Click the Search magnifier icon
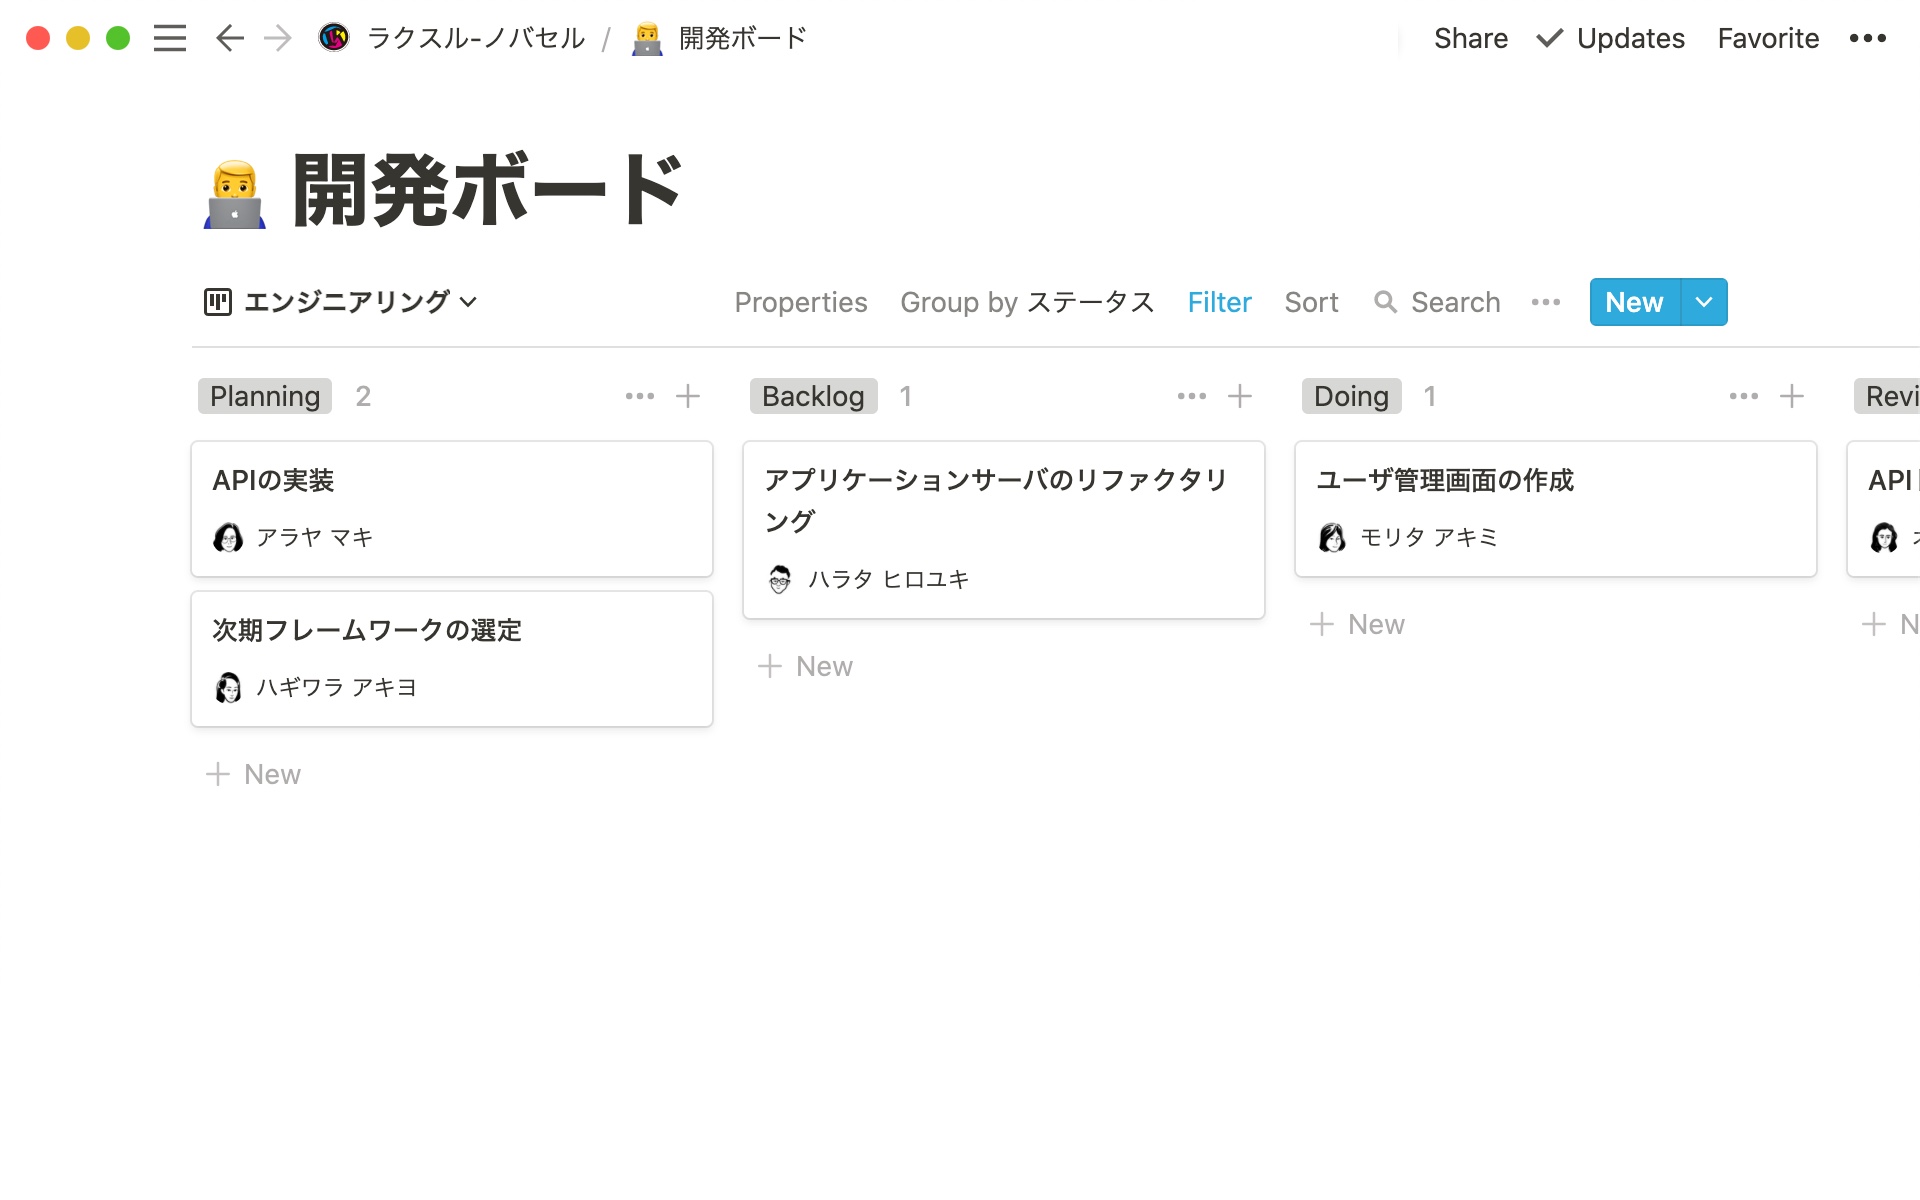The height and width of the screenshot is (1200, 1920). [1385, 302]
